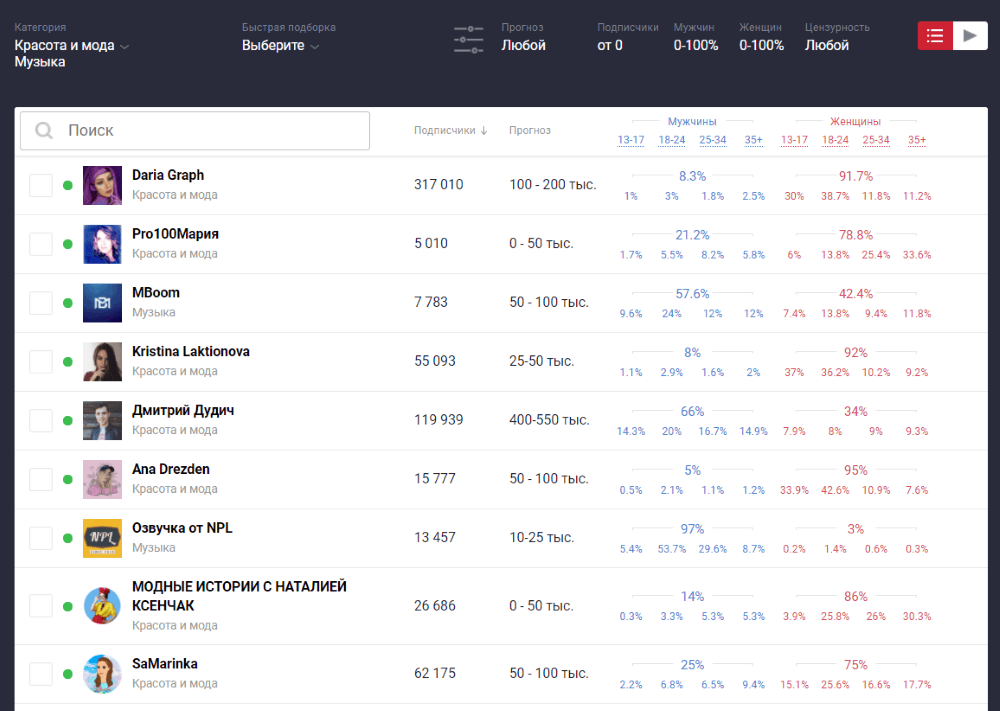Switch to video play view
1000x711 pixels.
969,35
